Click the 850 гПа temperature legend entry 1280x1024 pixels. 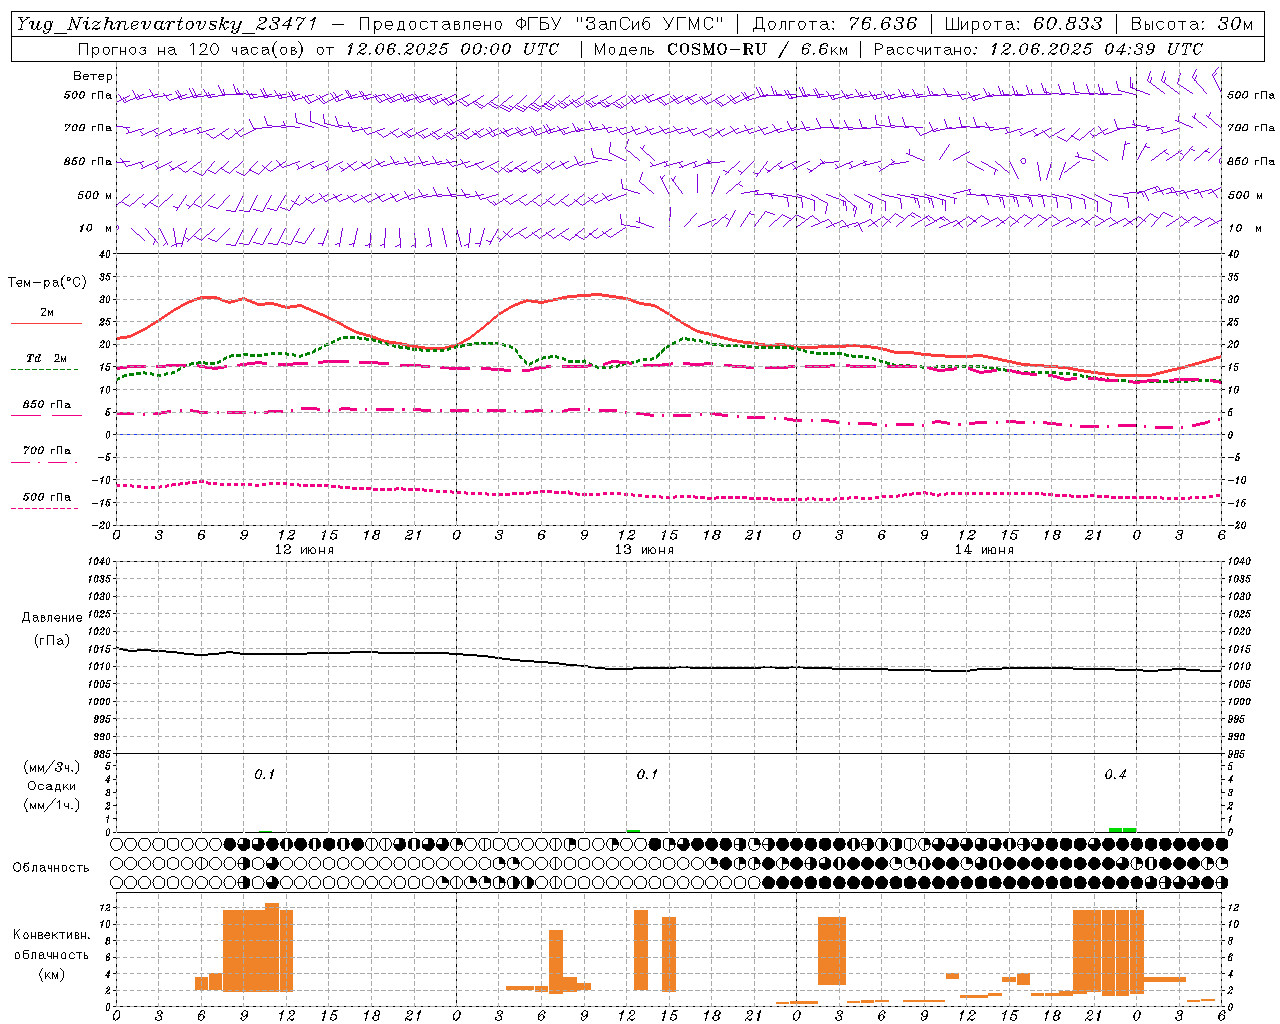(x=47, y=404)
